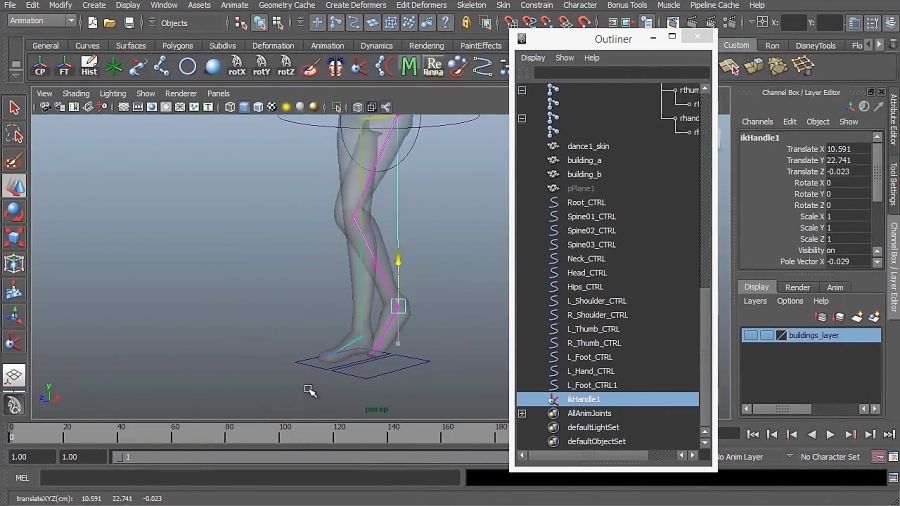Click go to start of playback range
Viewport: 900px width, 506px height.
pos(752,434)
